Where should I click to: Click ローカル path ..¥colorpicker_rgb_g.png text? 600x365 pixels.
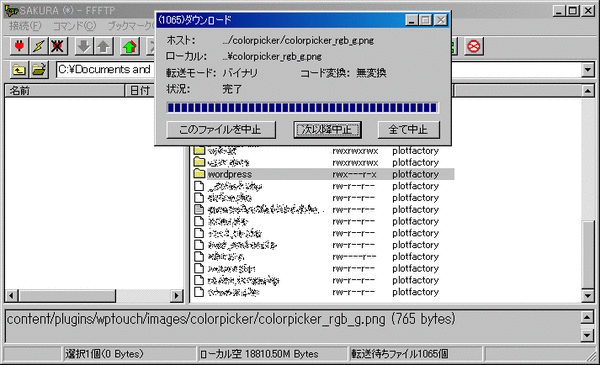(272, 57)
